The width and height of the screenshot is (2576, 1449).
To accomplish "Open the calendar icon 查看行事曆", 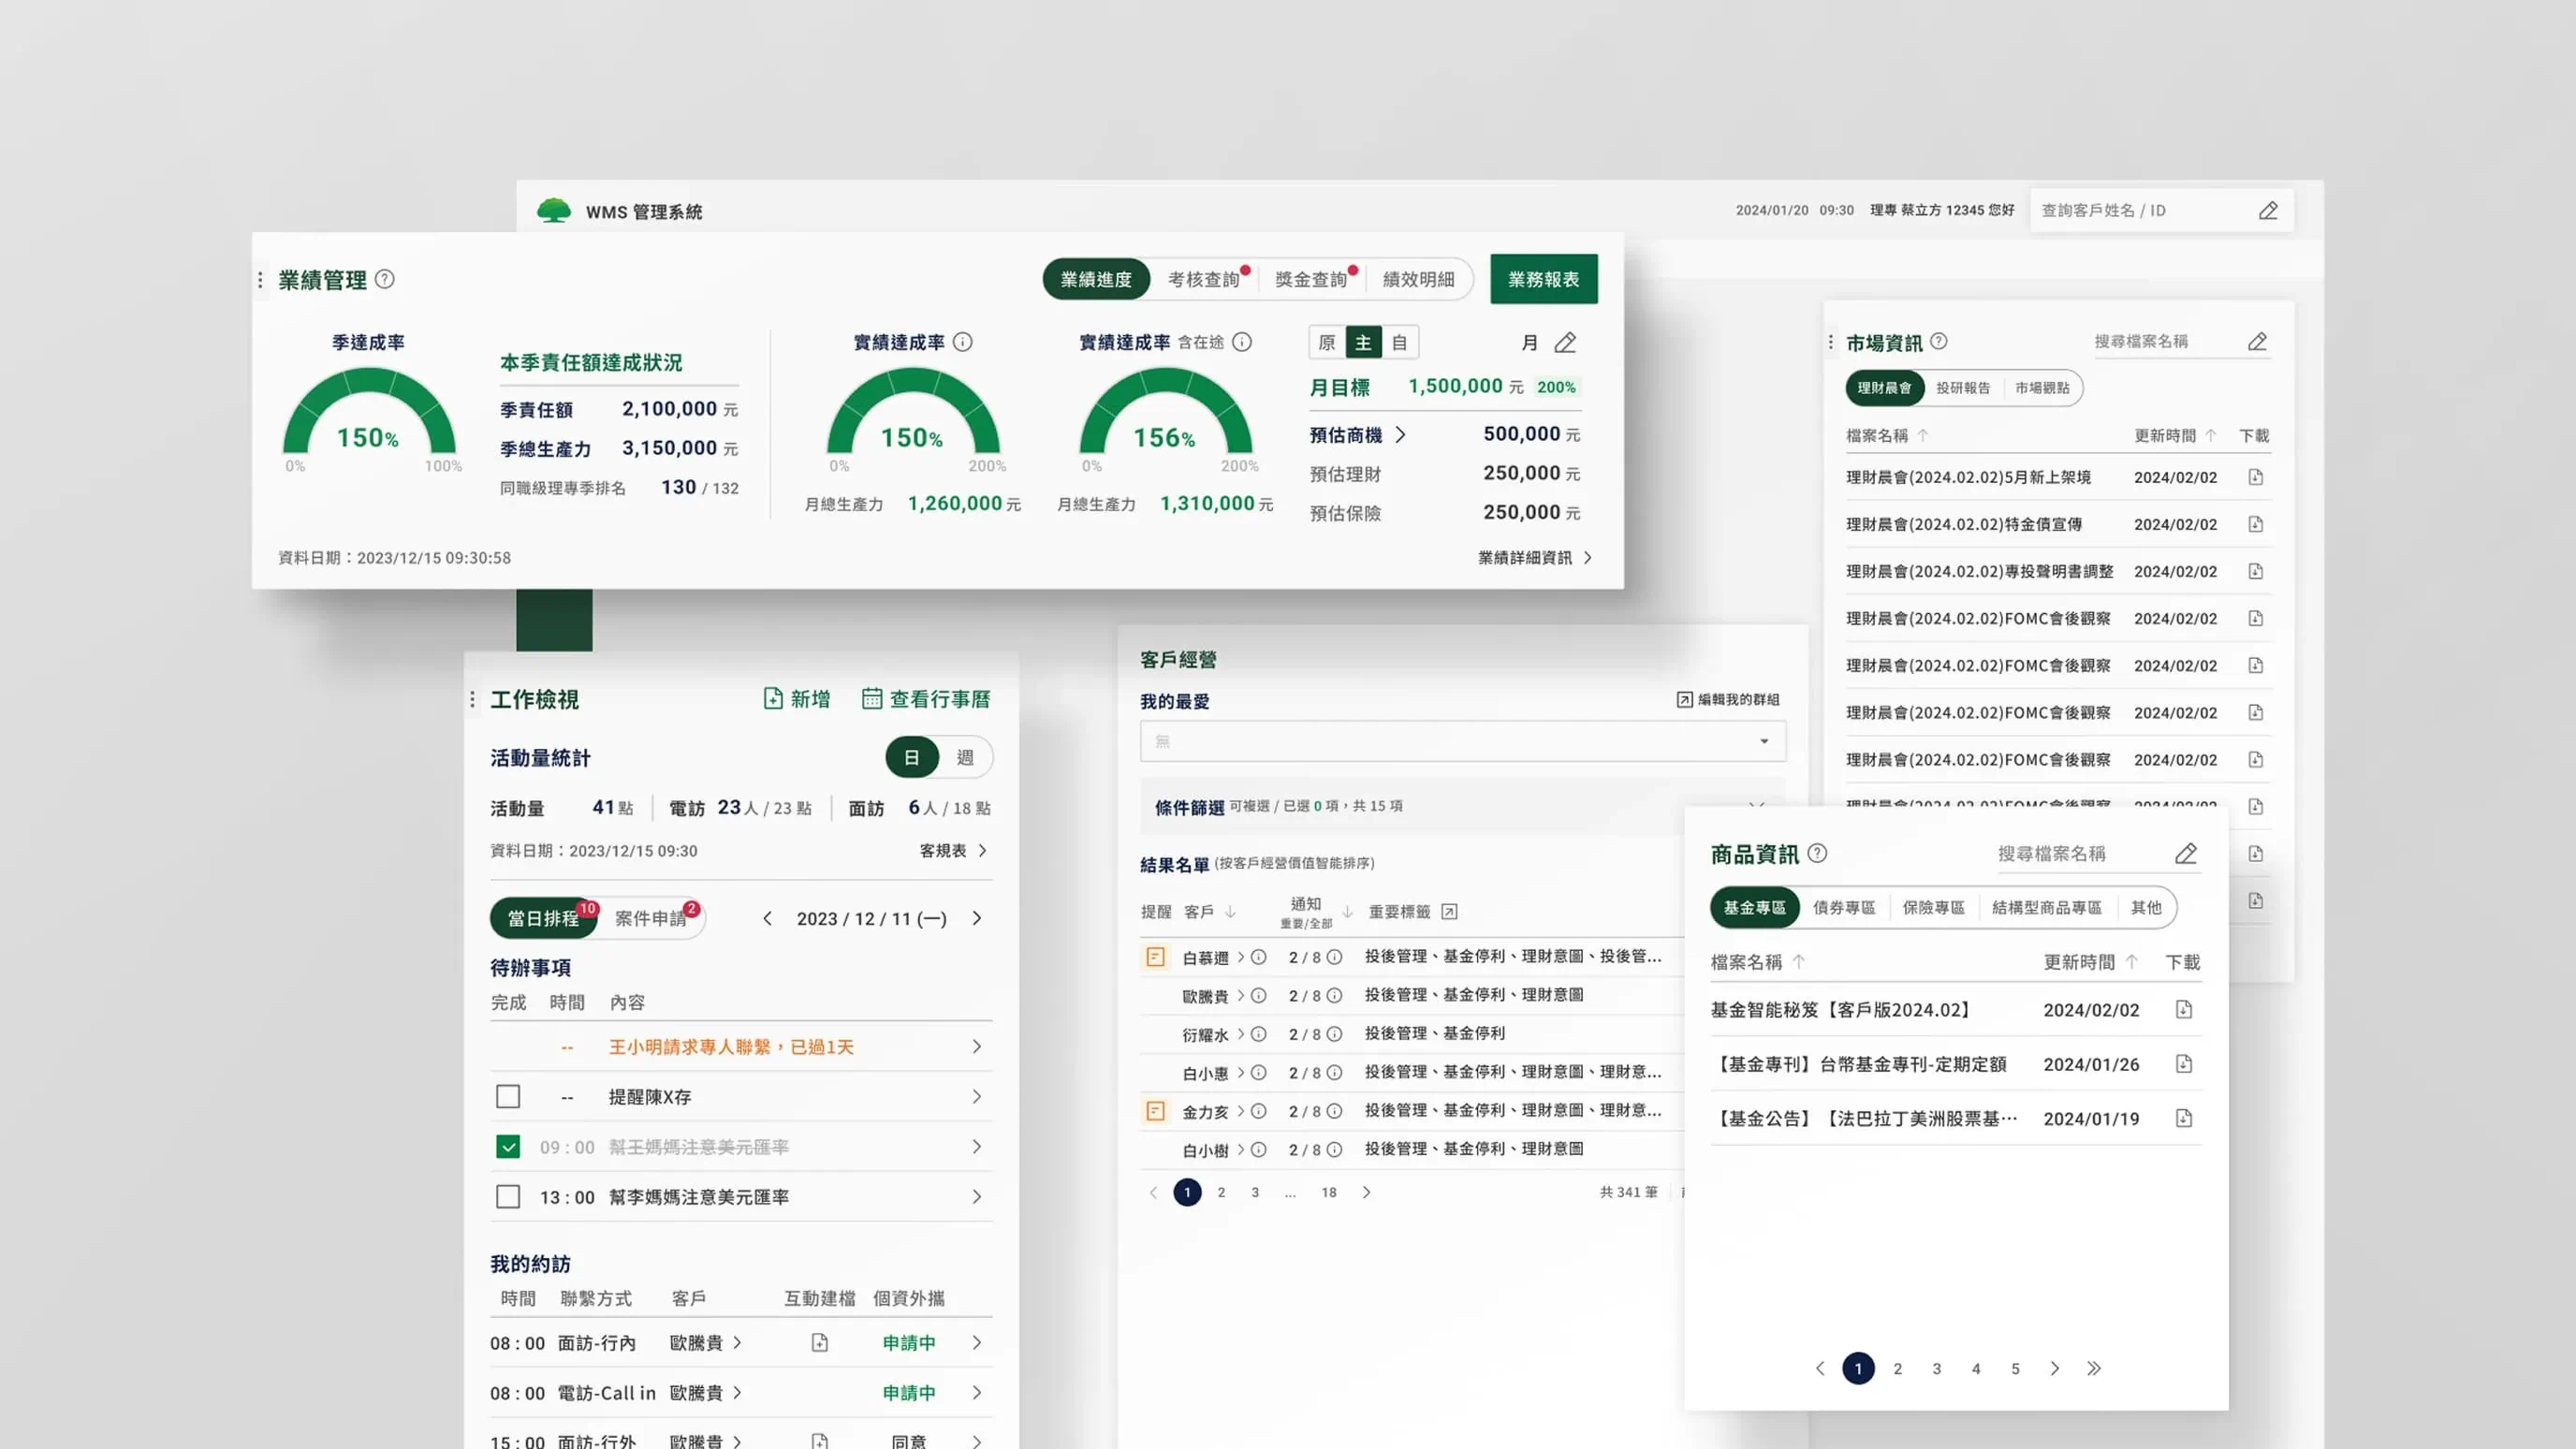I will [872, 698].
